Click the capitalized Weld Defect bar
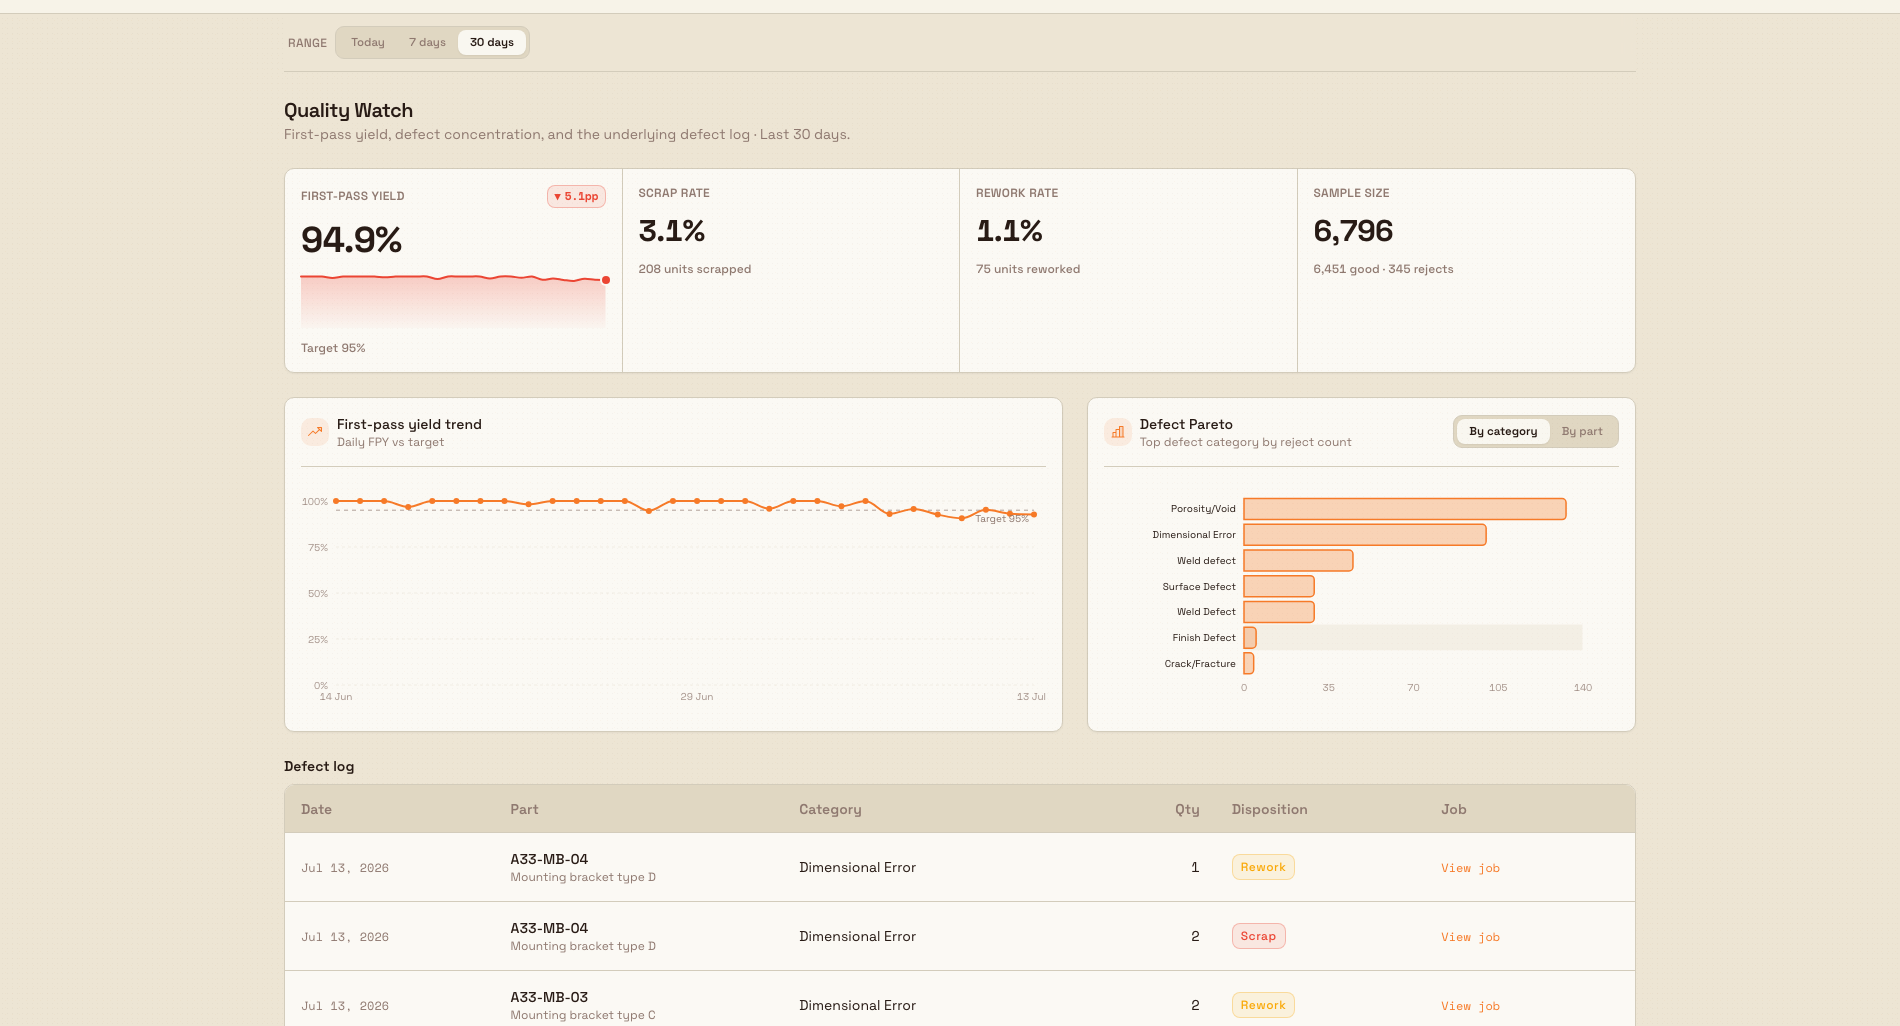The image size is (1900, 1026). 1279,612
